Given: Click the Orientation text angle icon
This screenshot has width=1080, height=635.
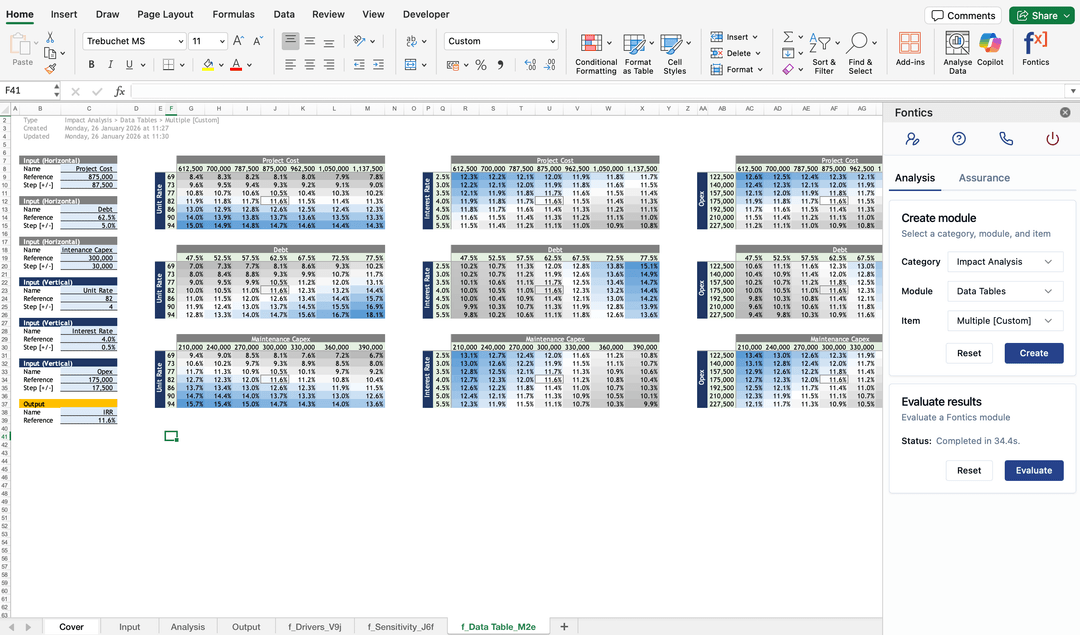Looking at the screenshot, I should 359,41.
